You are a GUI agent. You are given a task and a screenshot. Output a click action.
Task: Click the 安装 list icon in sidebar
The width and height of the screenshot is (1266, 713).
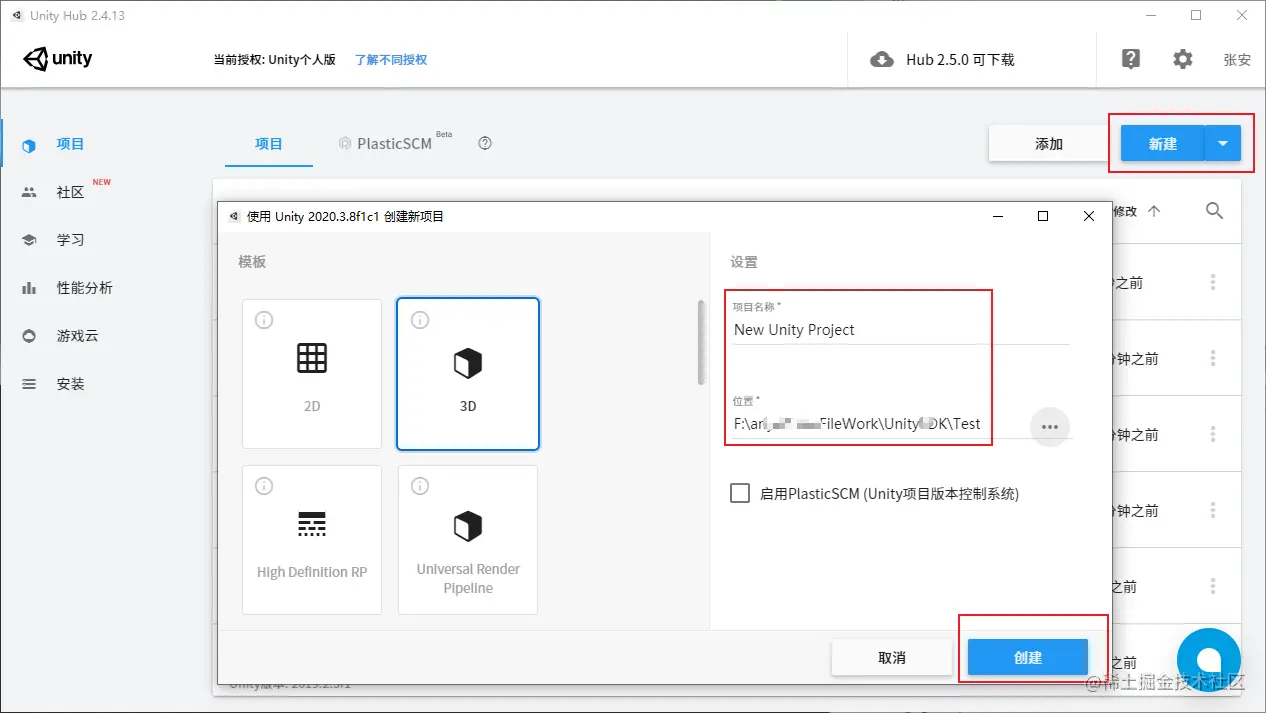point(29,384)
